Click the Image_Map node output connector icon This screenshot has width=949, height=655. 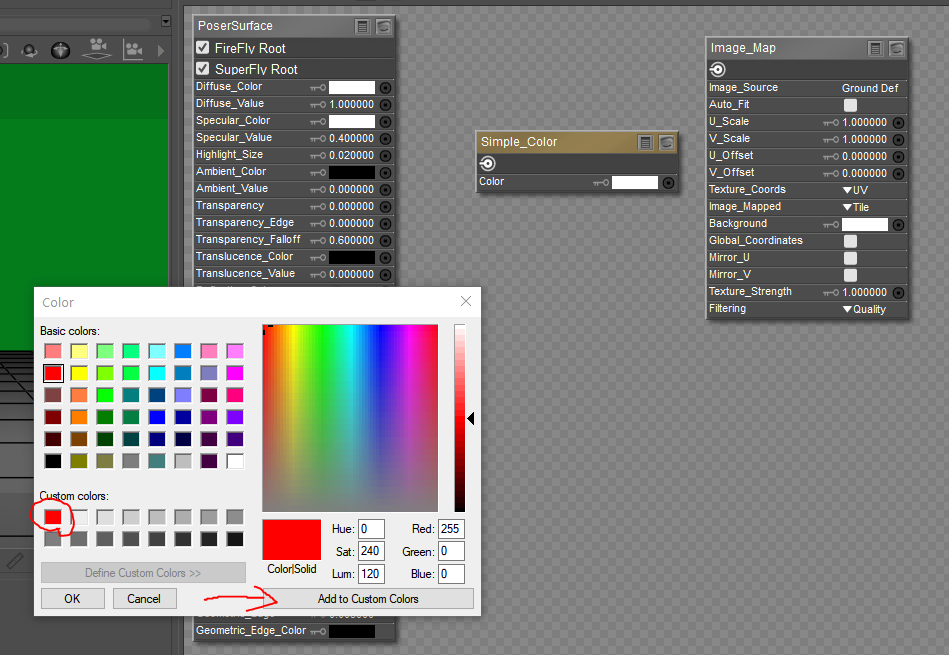tap(717, 69)
